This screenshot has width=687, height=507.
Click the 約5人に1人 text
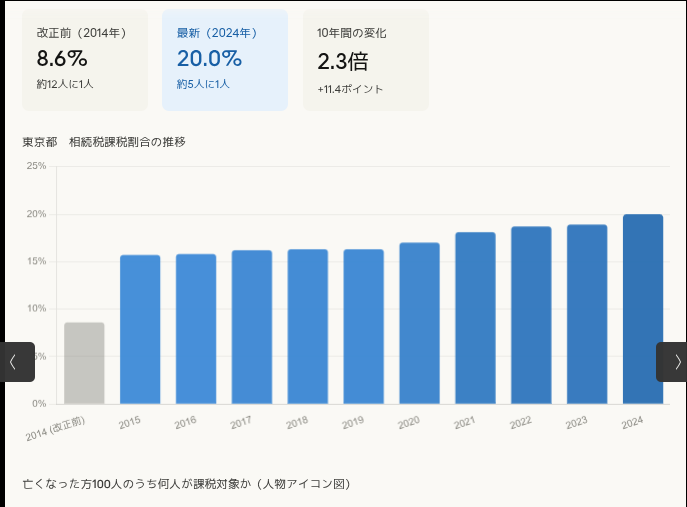[203, 84]
